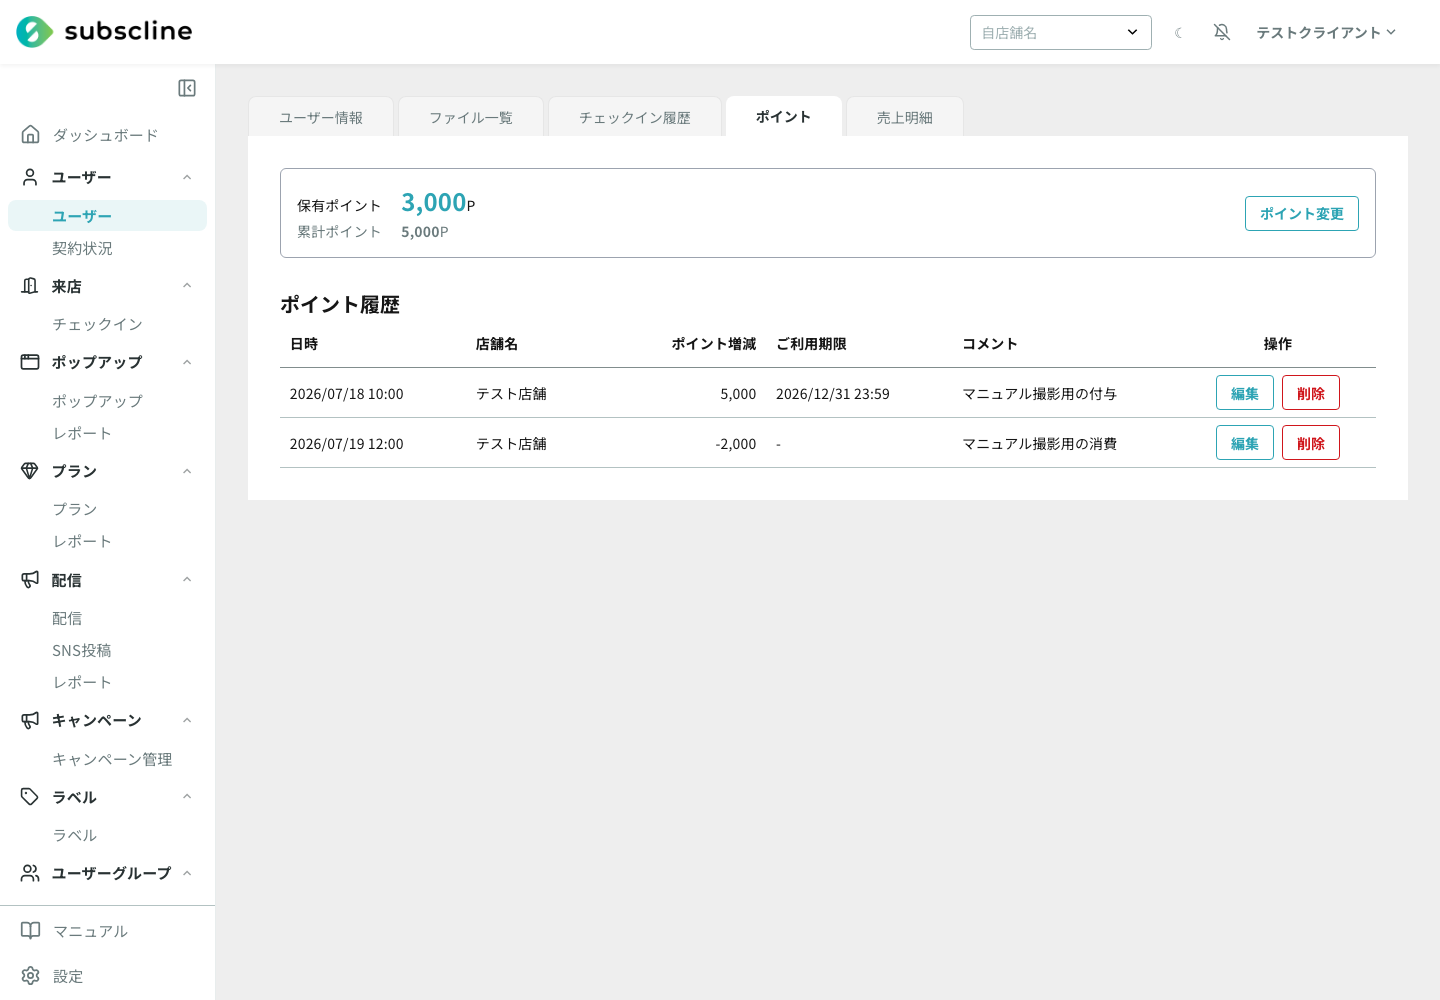Image resolution: width=1440 pixels, height=1000 pixels.
Task: Click the 2026/07/18 10:00 date cell
Action: click(347, 394)
